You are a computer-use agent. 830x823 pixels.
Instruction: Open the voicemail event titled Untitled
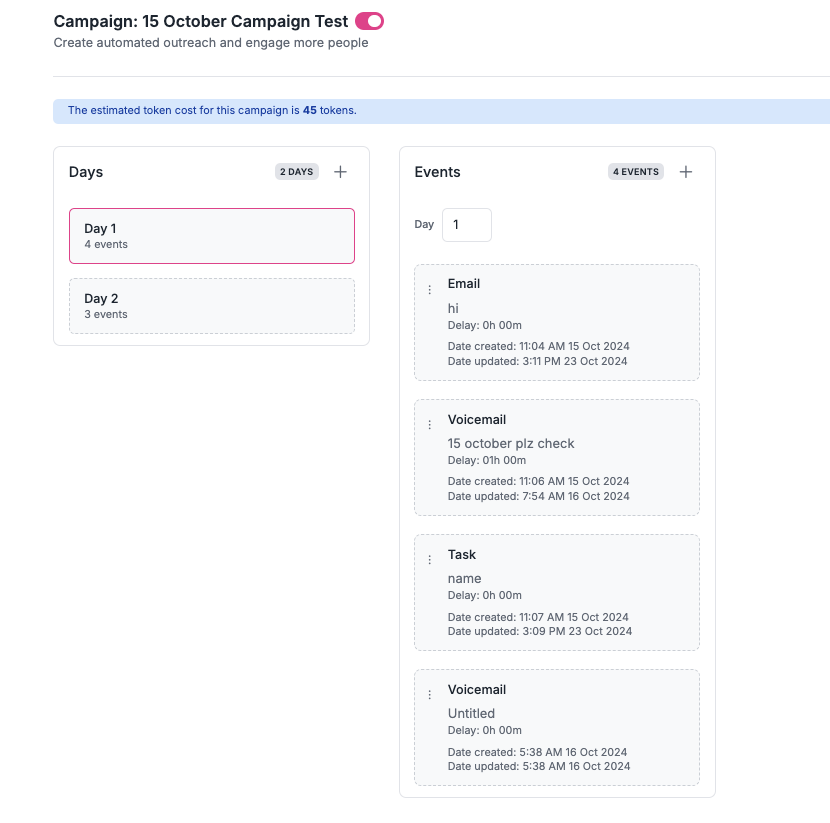[557, 727]
